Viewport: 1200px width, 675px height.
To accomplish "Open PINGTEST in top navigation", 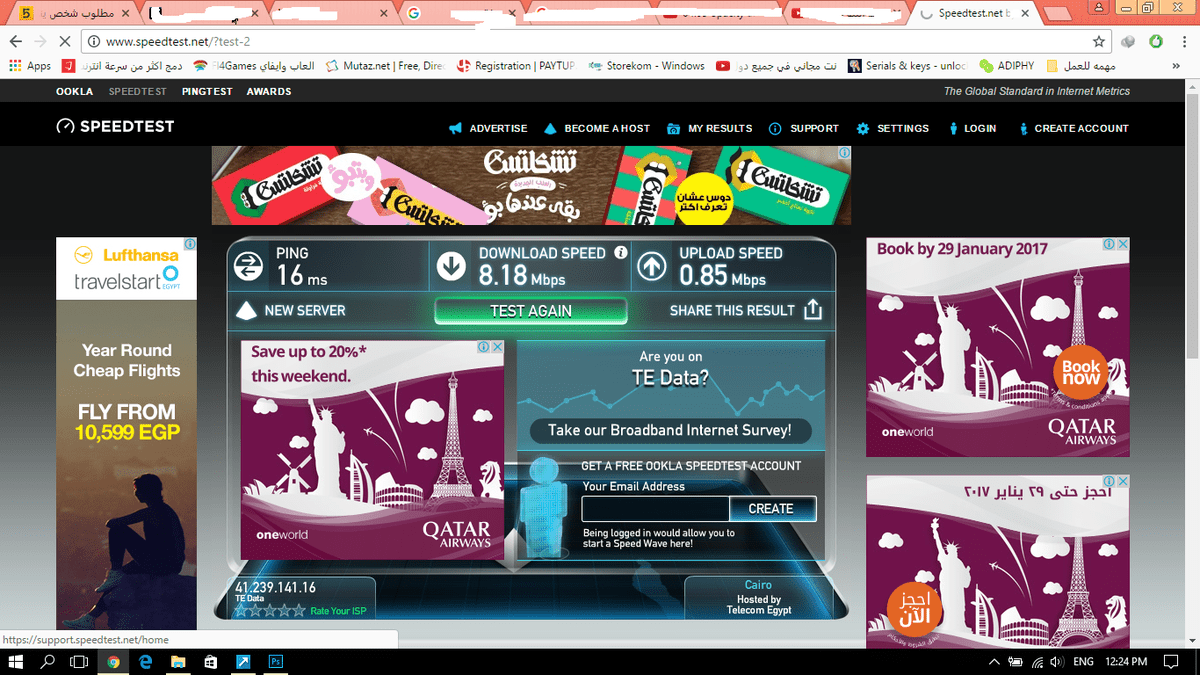I will coord(207,91).
